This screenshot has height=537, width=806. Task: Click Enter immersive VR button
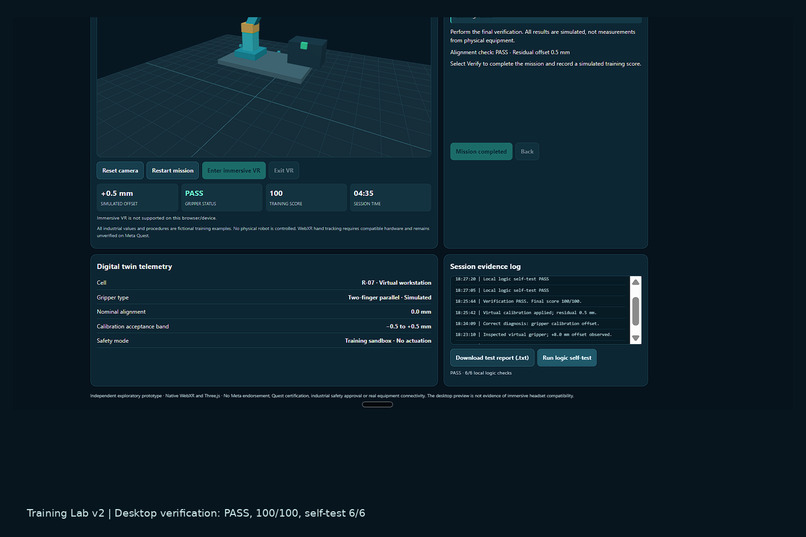pyautogui.click(x=234, y=171)
